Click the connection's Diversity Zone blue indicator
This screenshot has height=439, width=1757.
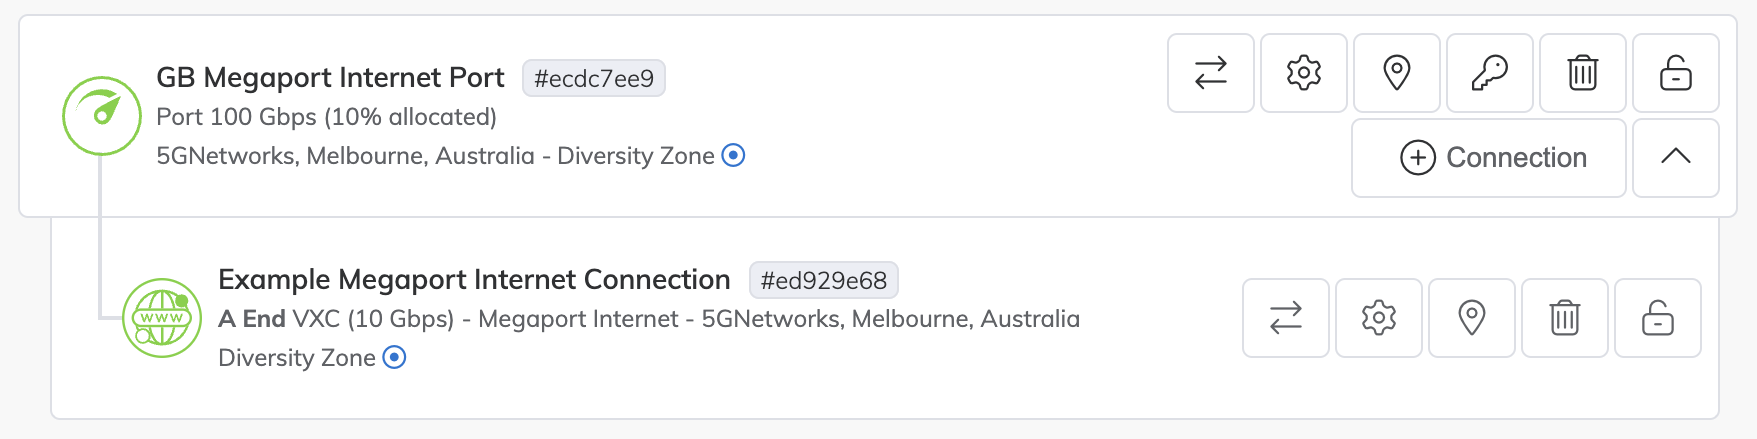pyautogui.click(x=395, y=357)
